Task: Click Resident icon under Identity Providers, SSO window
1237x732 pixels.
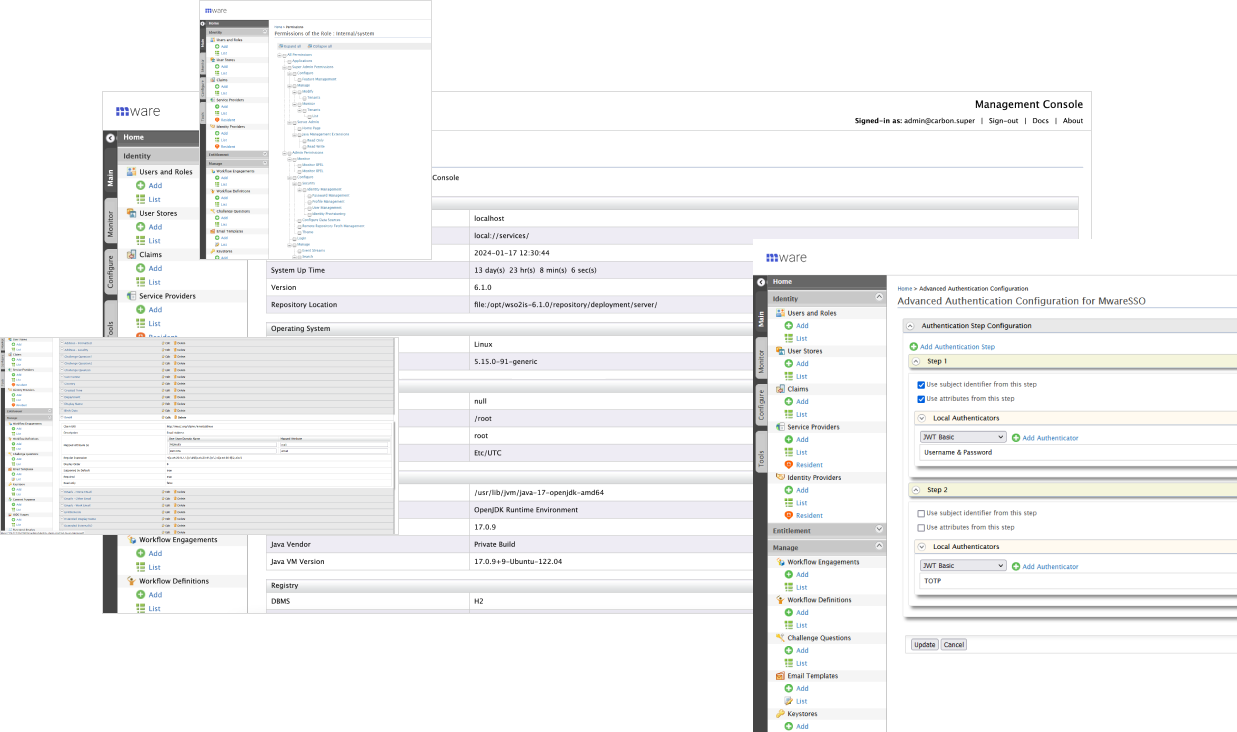Action: coord(789,515)
